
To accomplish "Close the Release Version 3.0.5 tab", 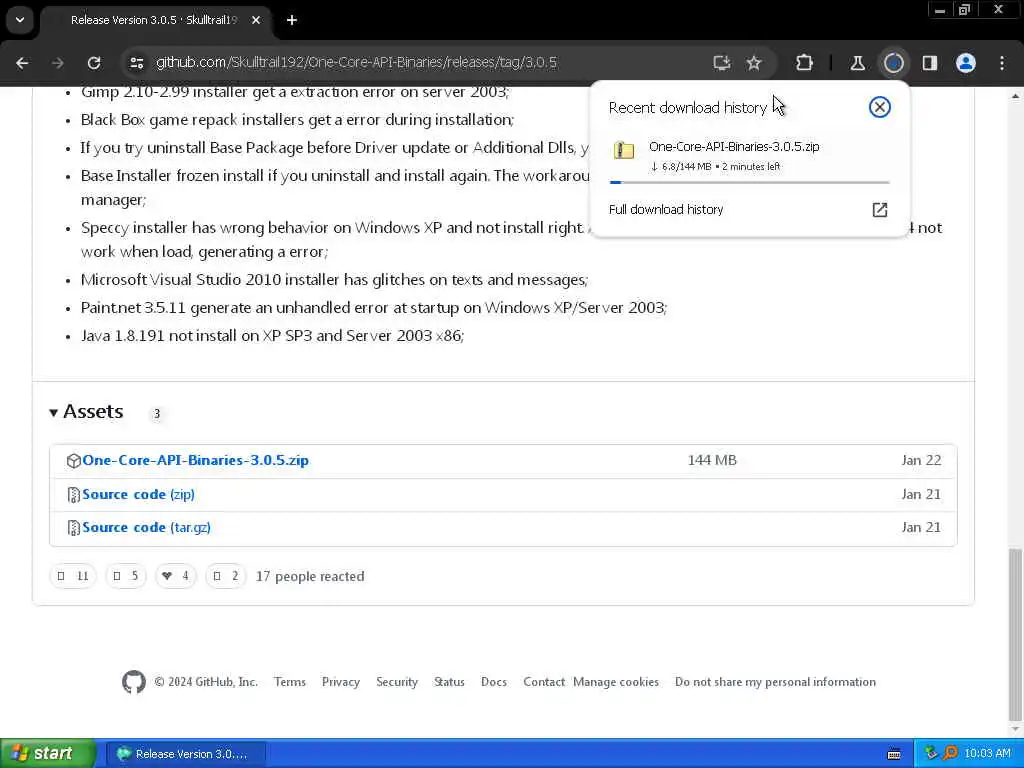I will (x=256, y=20).
